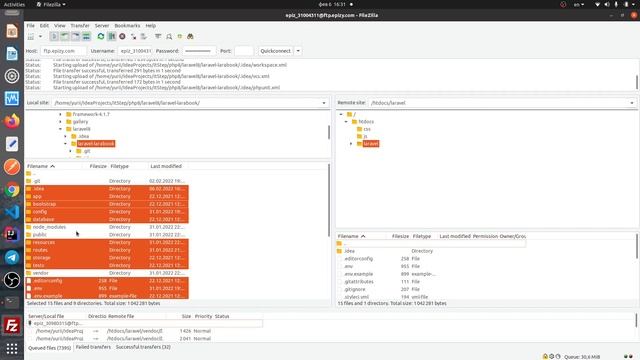Toggle the transfer queue display
Image resolution: width=640 pixels, height=360 pixels.
pyautogui.click(x=86, y=37)
